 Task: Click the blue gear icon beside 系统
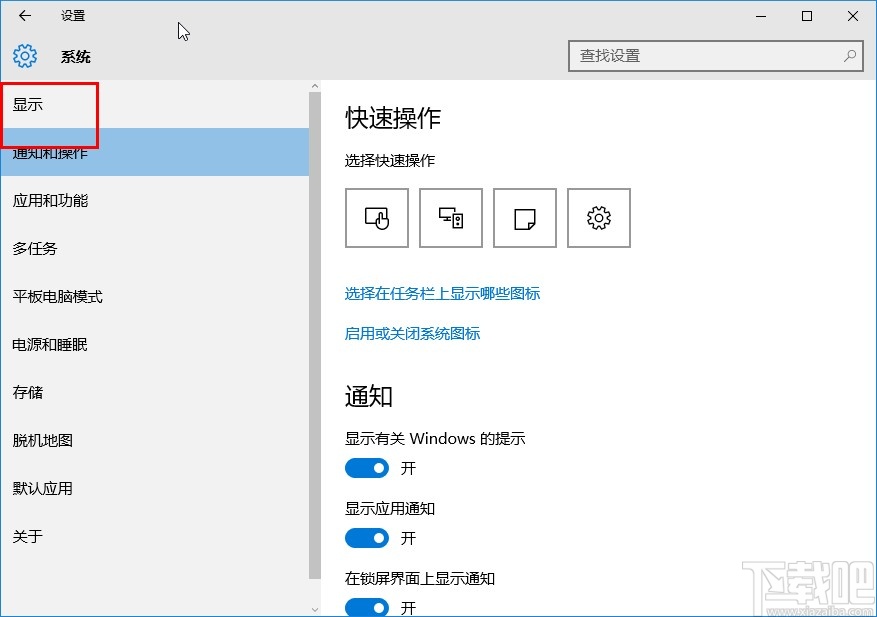click(24, 56)
